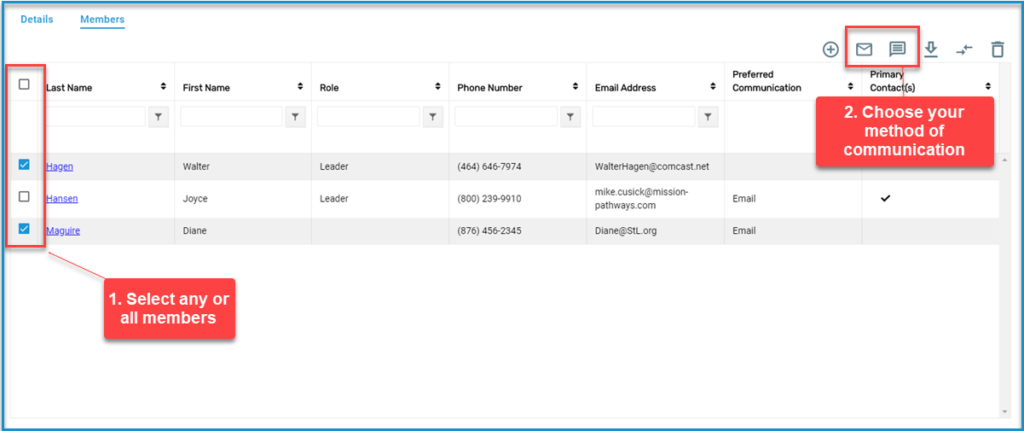The width and height of the screenshot is (1024, 431).
Task: Toggle the select-all header checkbox
Action: coord(25,85)
